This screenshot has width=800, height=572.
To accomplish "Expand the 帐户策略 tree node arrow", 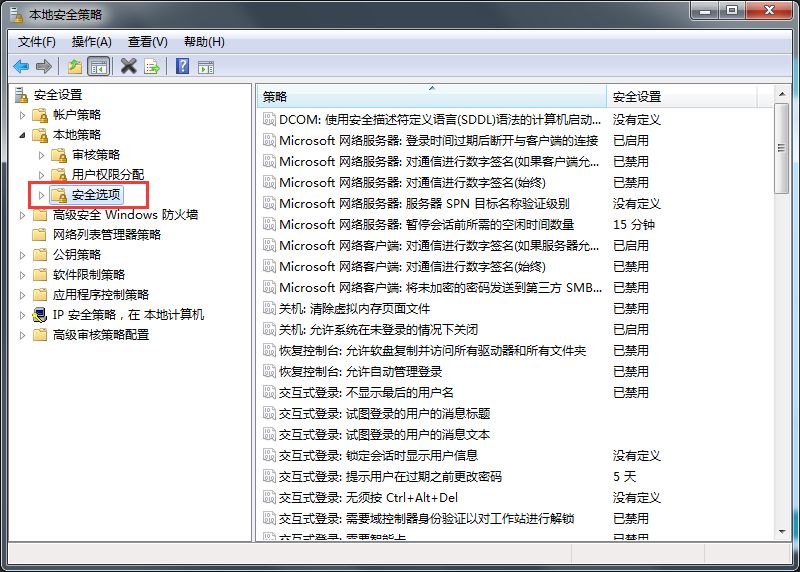I will (x=22, y=115).
